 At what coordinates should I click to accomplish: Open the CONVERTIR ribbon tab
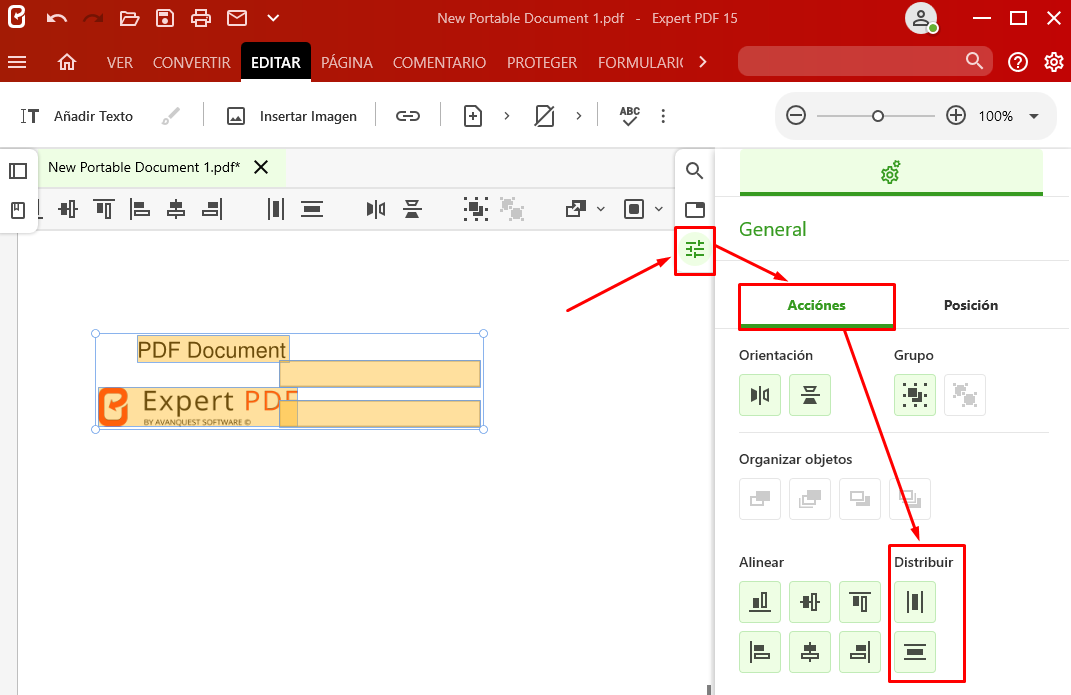point(191,63)
